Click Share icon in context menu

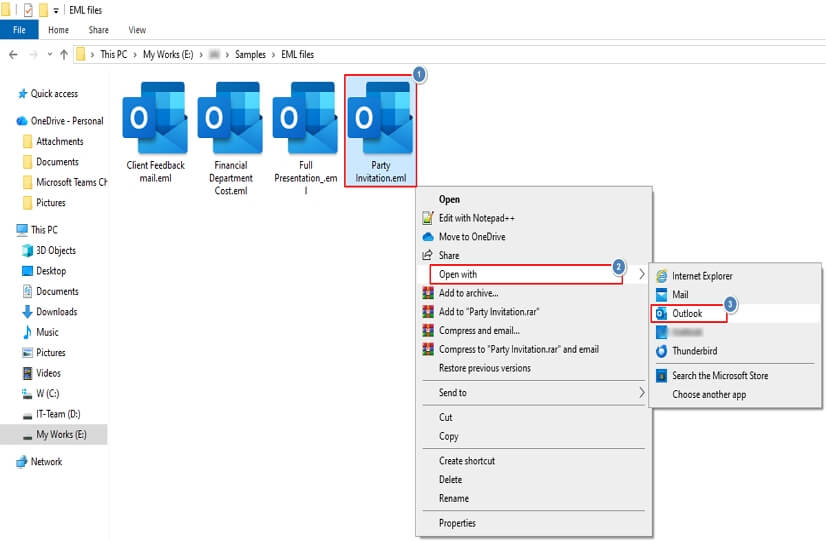click(427, 255)
